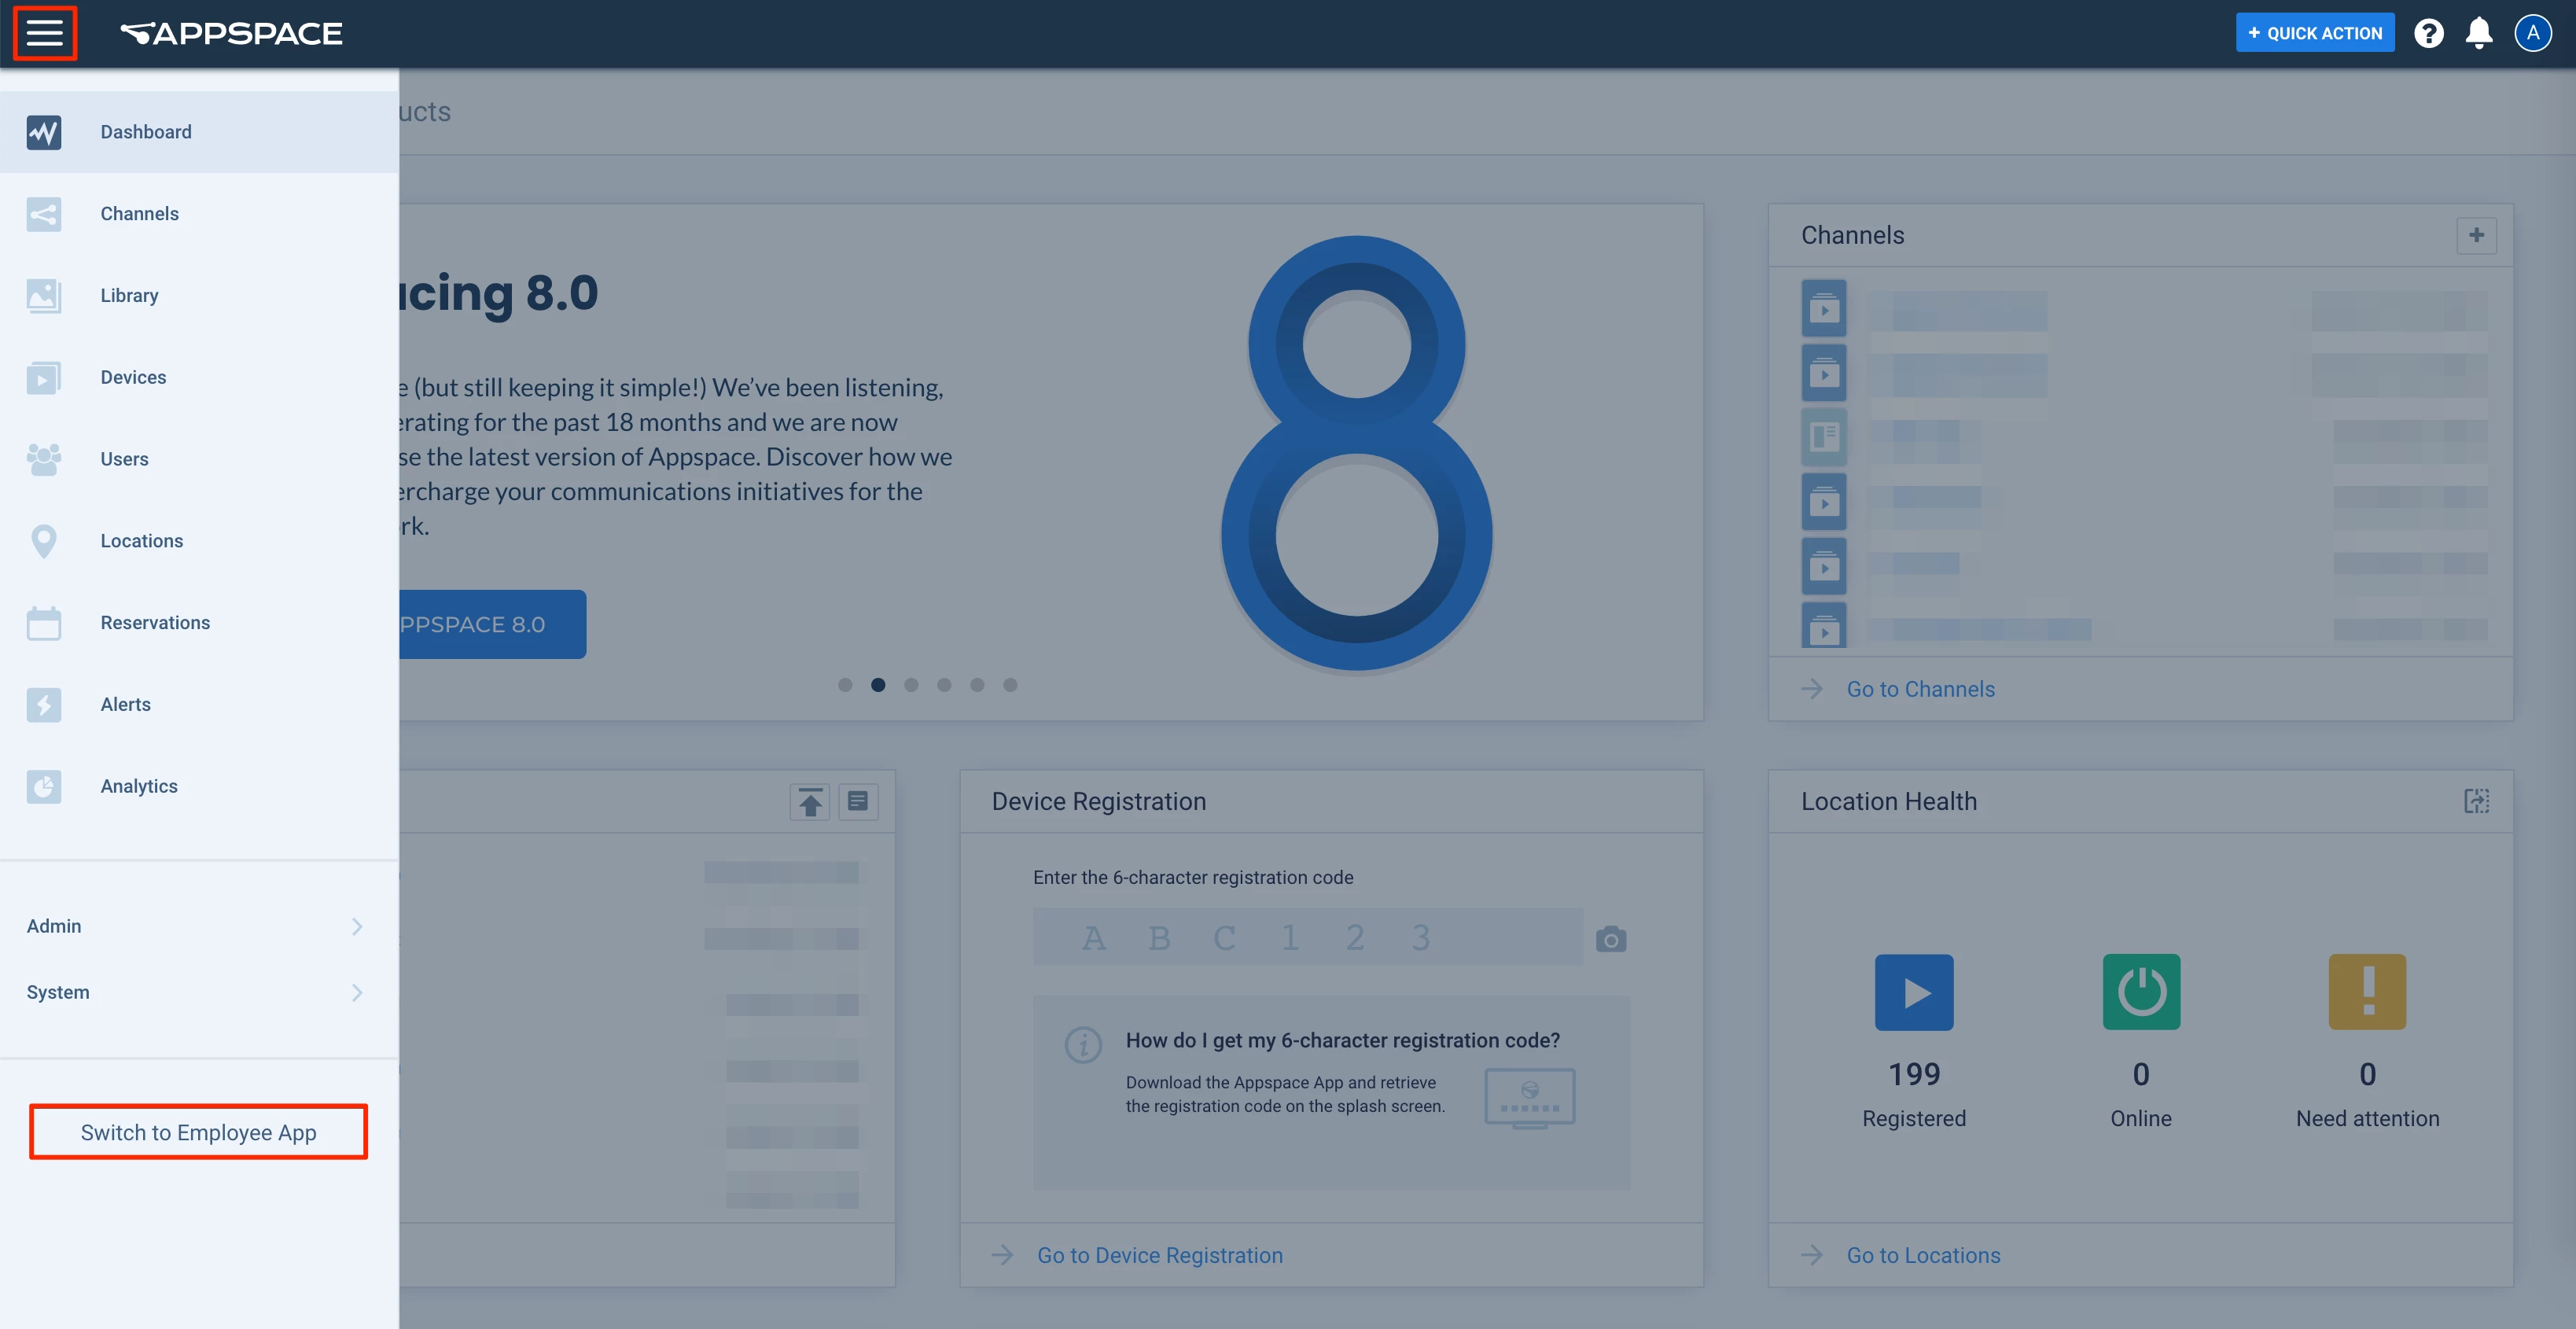Image resolution: width=2576 pixels, height=1329 pixels.
Task: Open the user profile avatar A
Action: pos(2533,33)
